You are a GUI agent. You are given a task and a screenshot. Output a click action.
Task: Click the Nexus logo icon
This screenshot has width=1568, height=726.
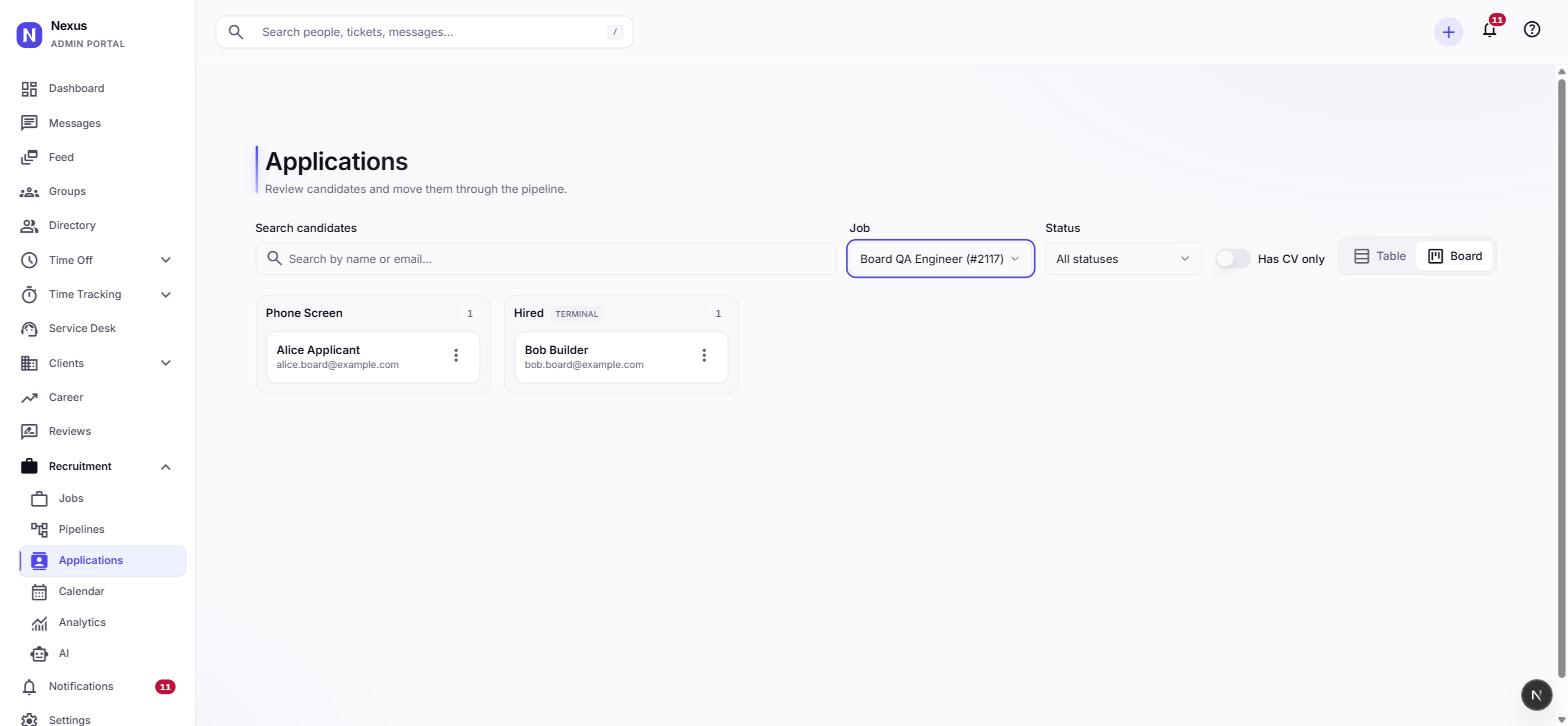(29, 34)
